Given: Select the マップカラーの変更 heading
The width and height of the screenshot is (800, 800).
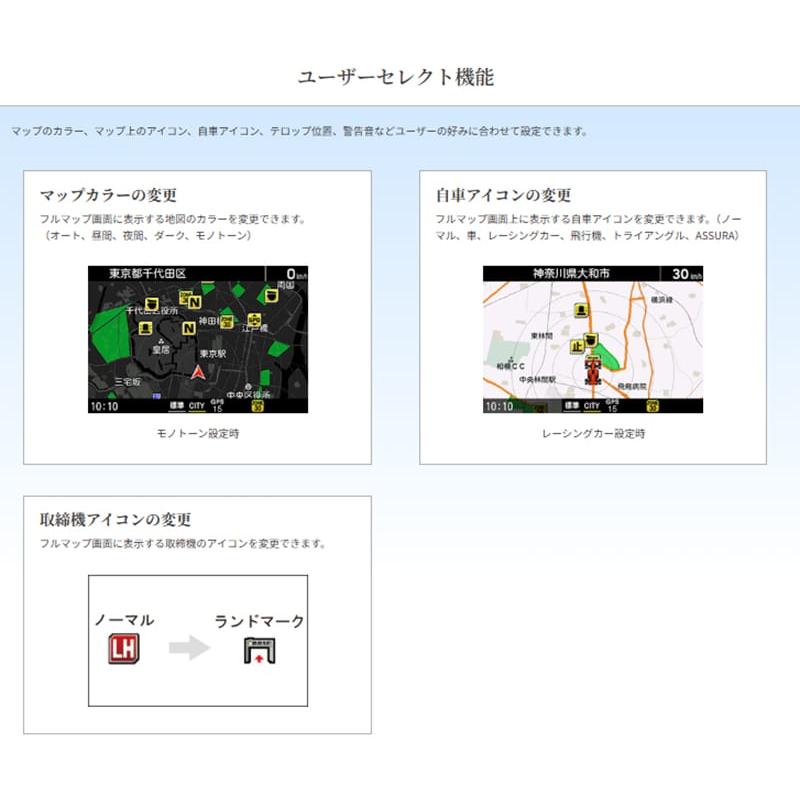Looking at the screenshot, I should tap(108, 195).
